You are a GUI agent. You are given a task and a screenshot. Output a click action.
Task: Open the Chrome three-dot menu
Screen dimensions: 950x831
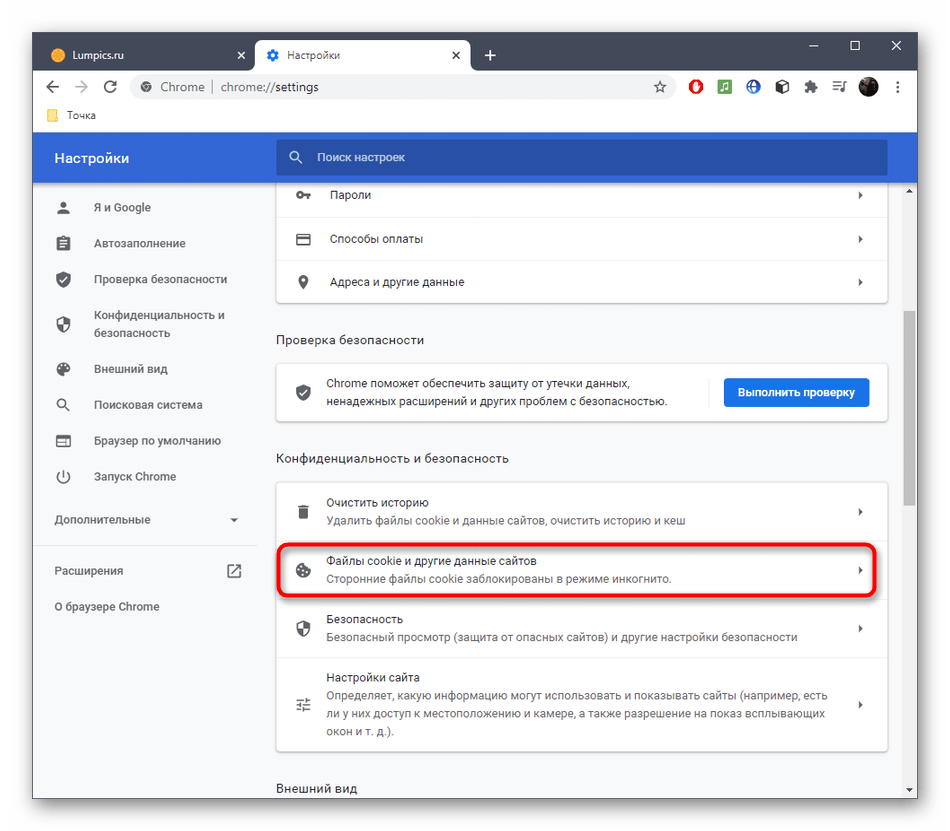(x=897, y=87)
